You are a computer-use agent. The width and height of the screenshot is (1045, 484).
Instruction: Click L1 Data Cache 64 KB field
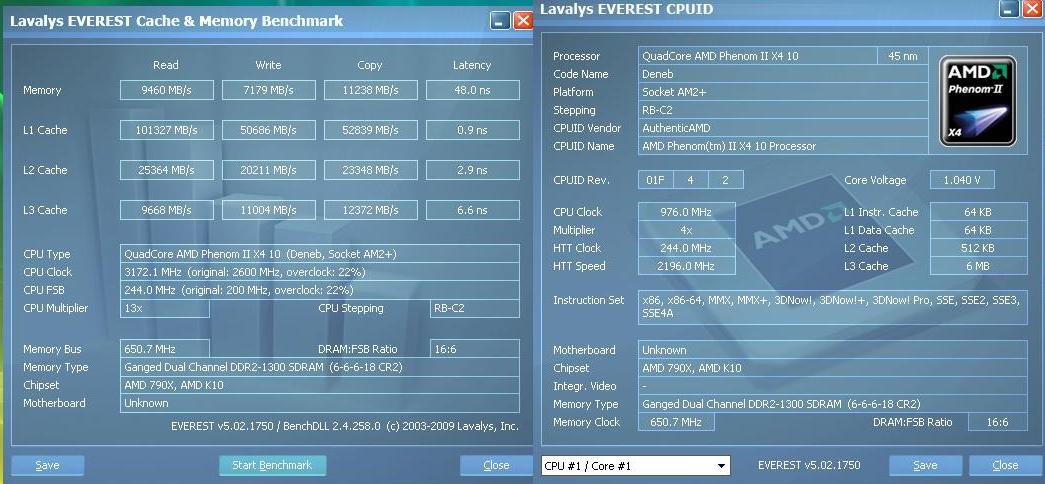point(979,230)
